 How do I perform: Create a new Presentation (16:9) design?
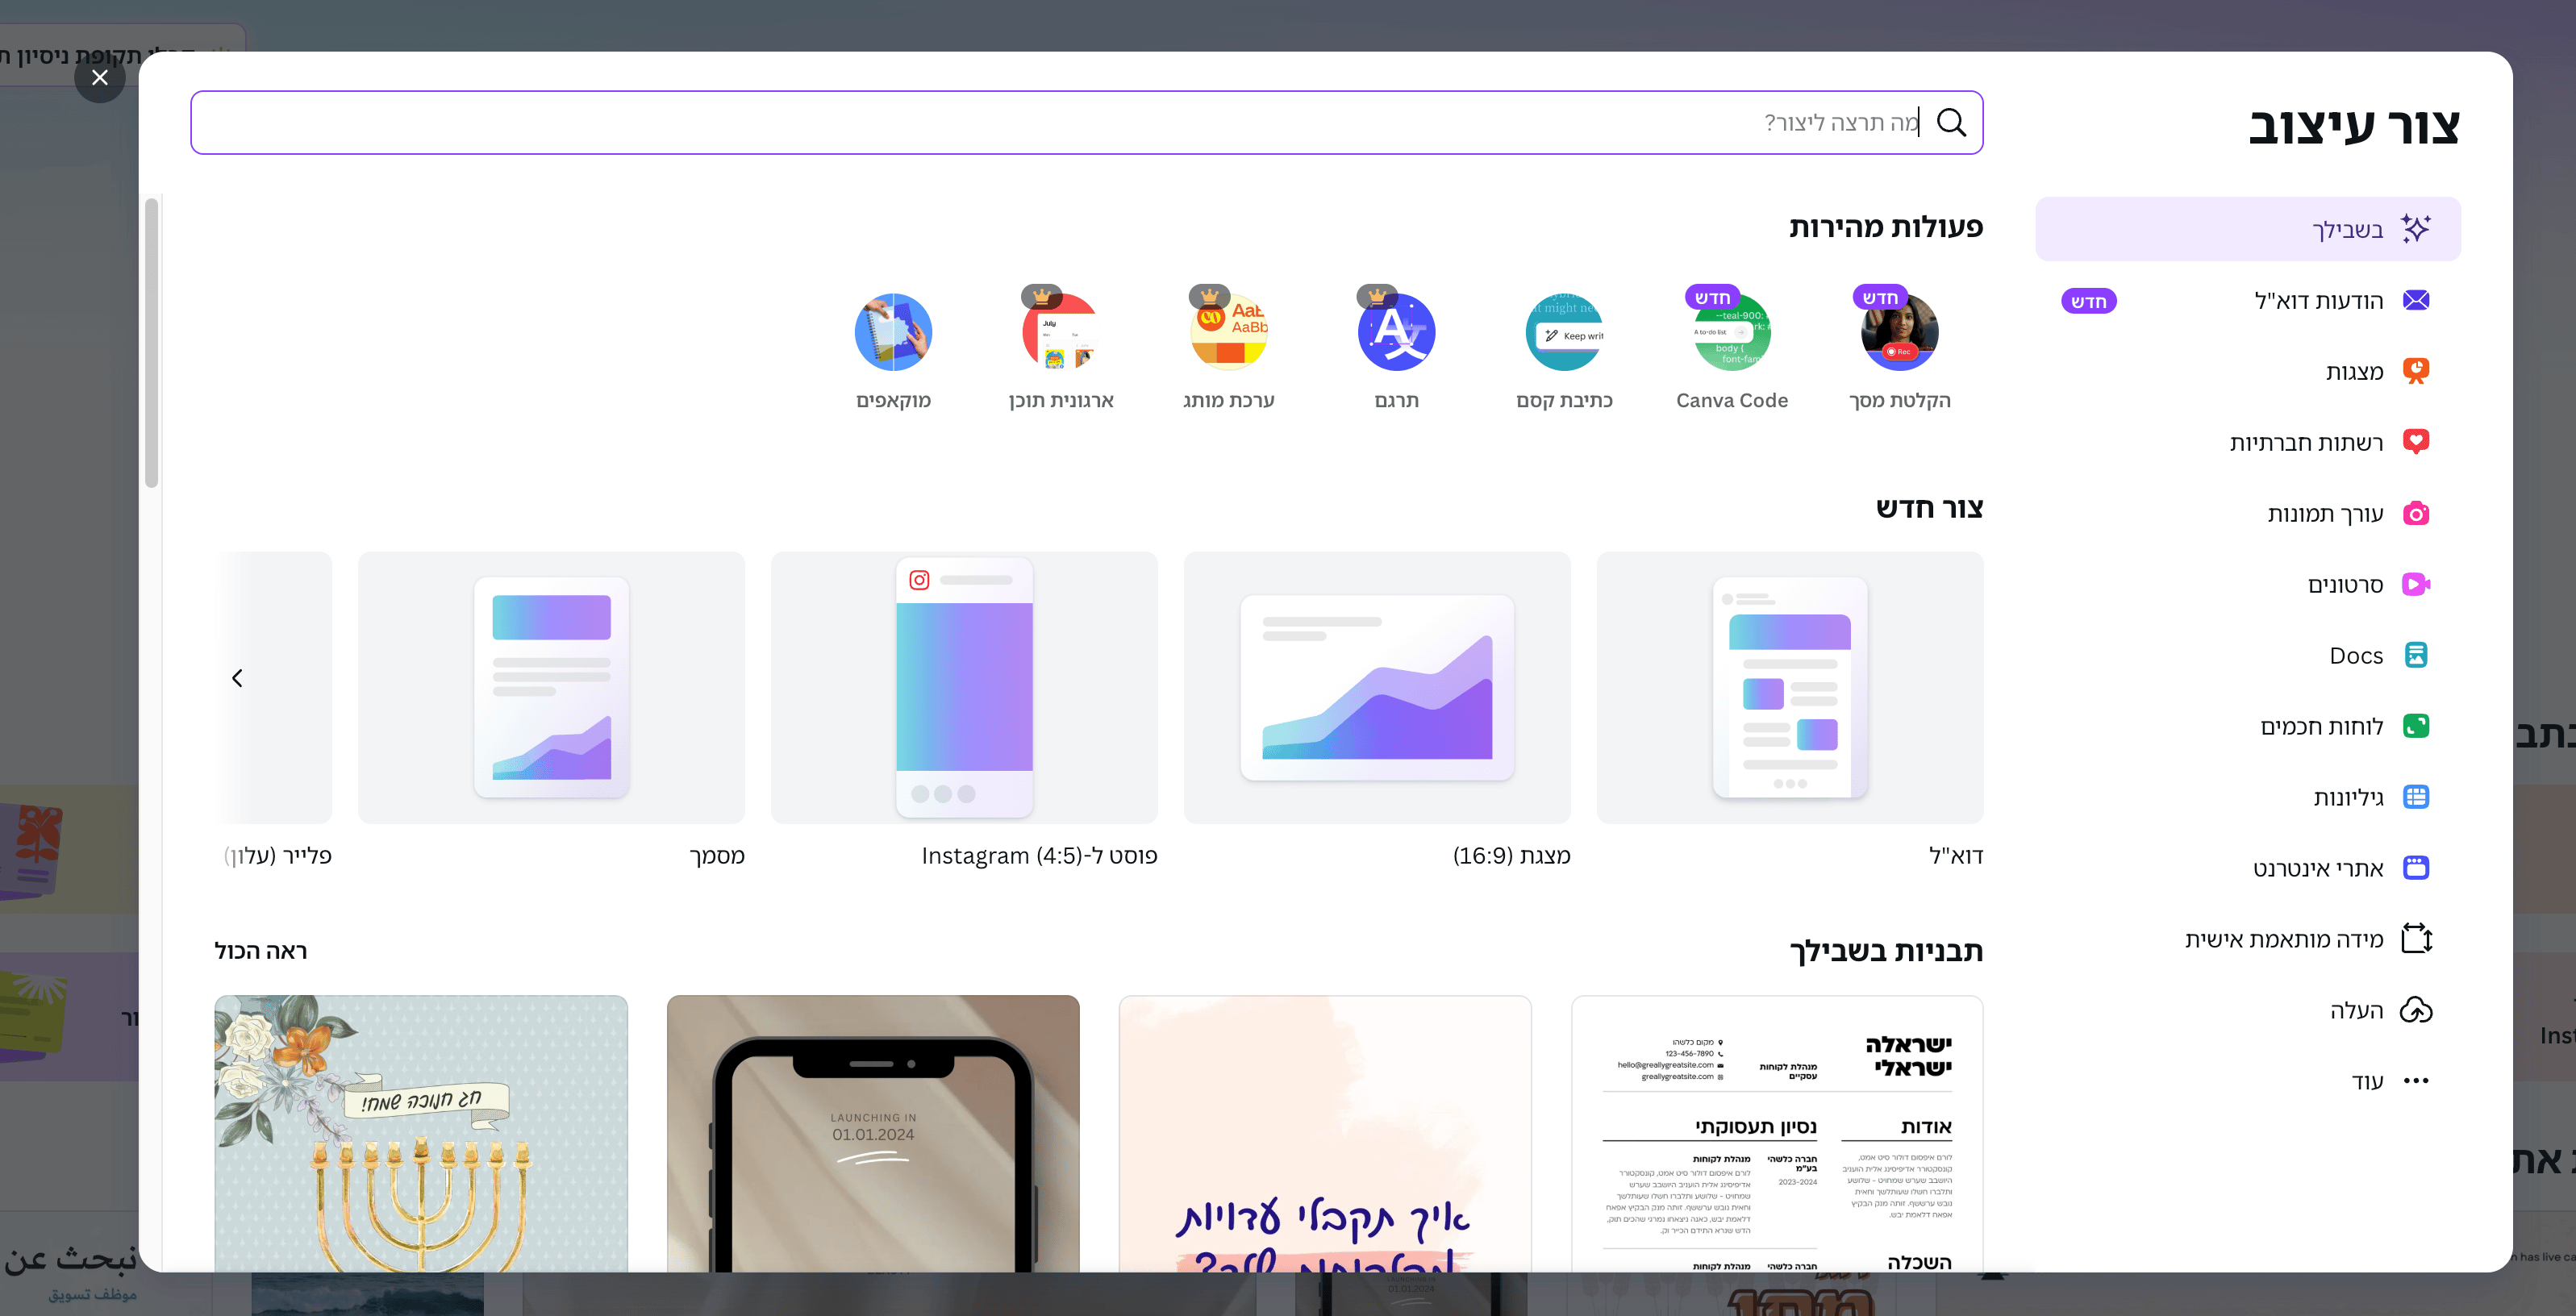tap(1376, 688)
